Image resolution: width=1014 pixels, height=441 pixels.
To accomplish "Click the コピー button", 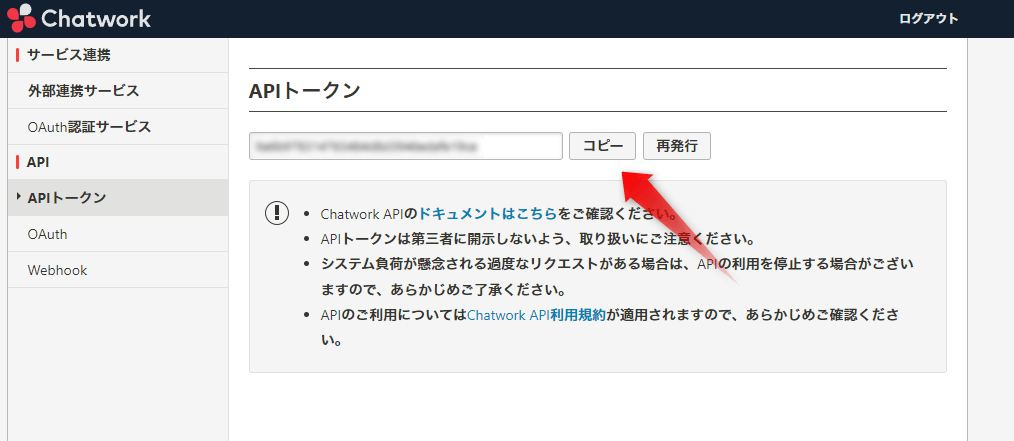I will tap(603, 146).
